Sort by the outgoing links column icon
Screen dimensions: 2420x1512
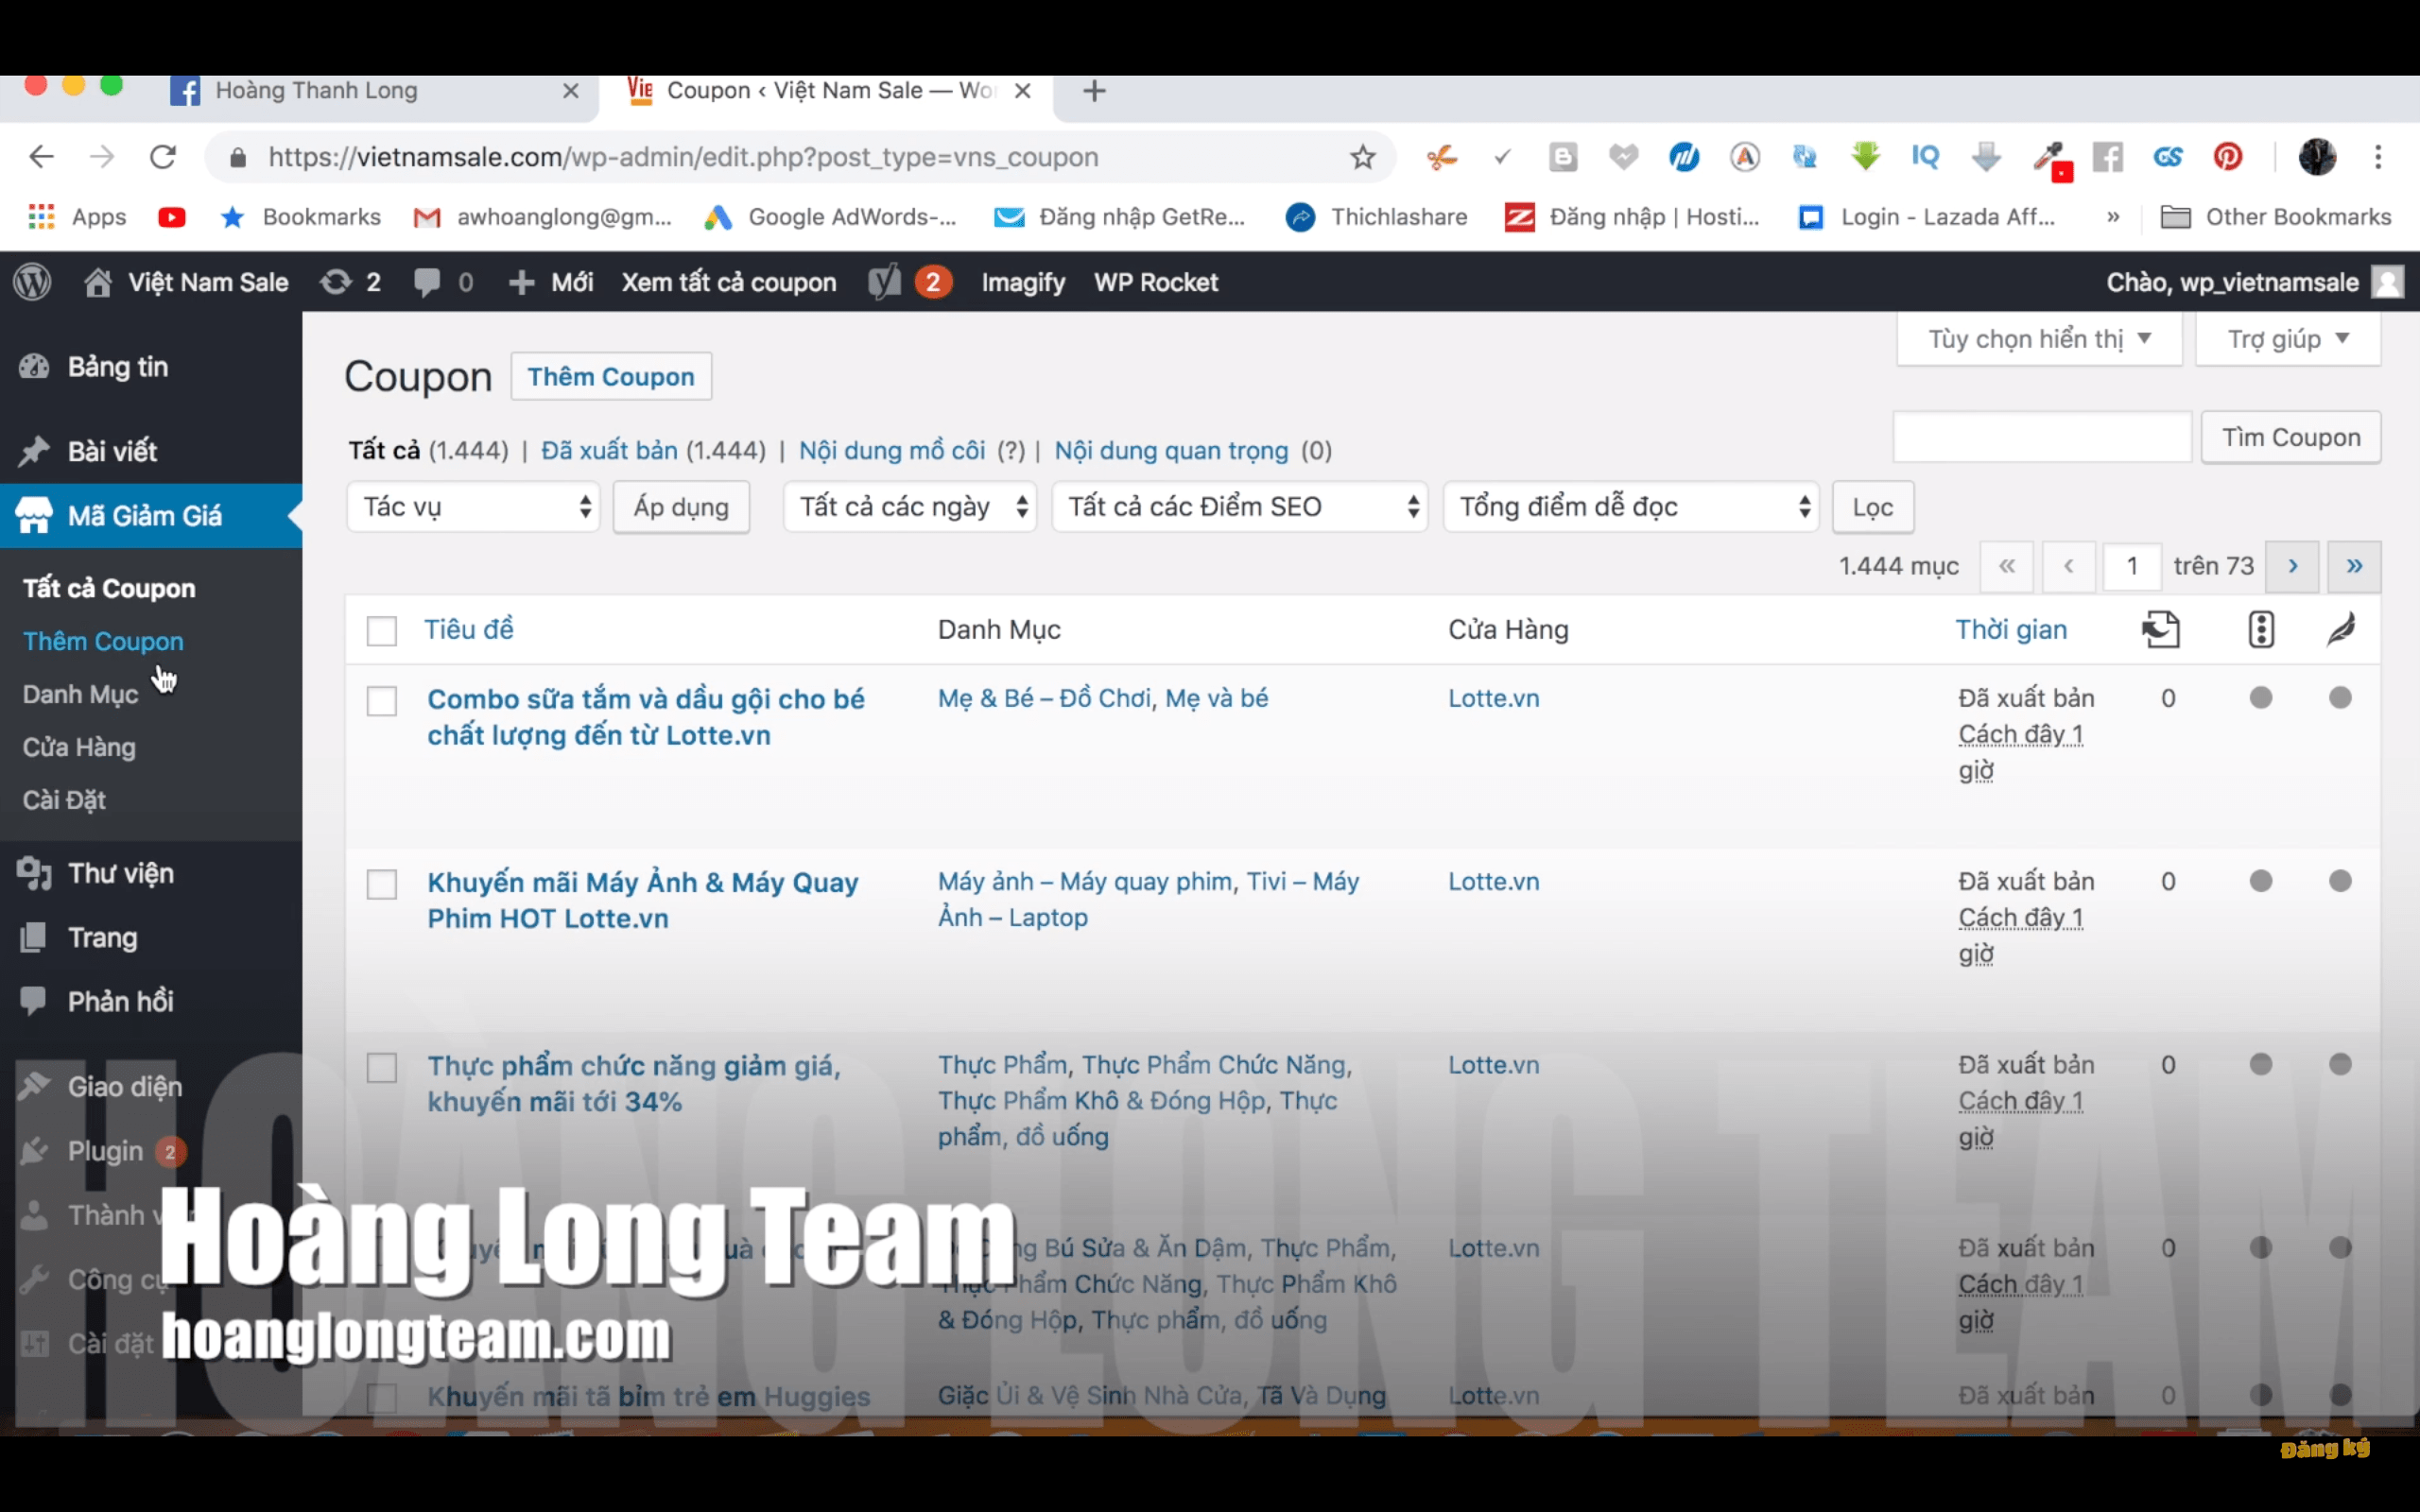click(2160, 629)
